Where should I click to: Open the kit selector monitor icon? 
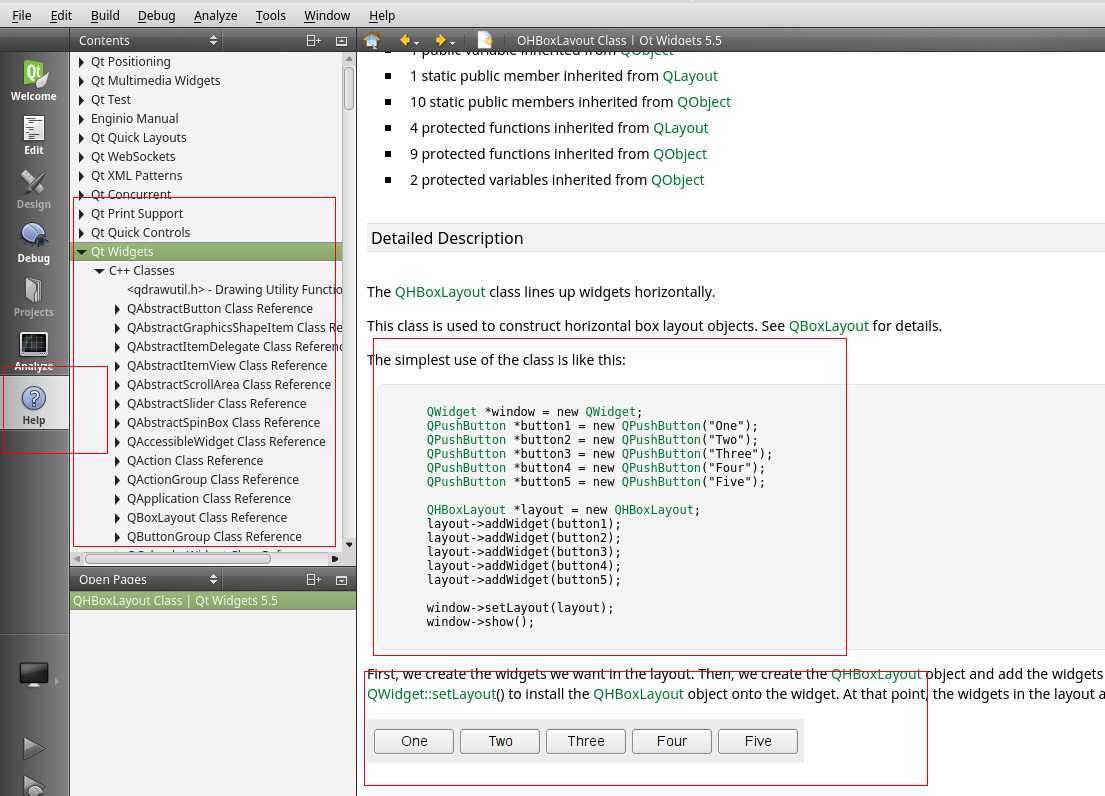(x=34, y=675)
